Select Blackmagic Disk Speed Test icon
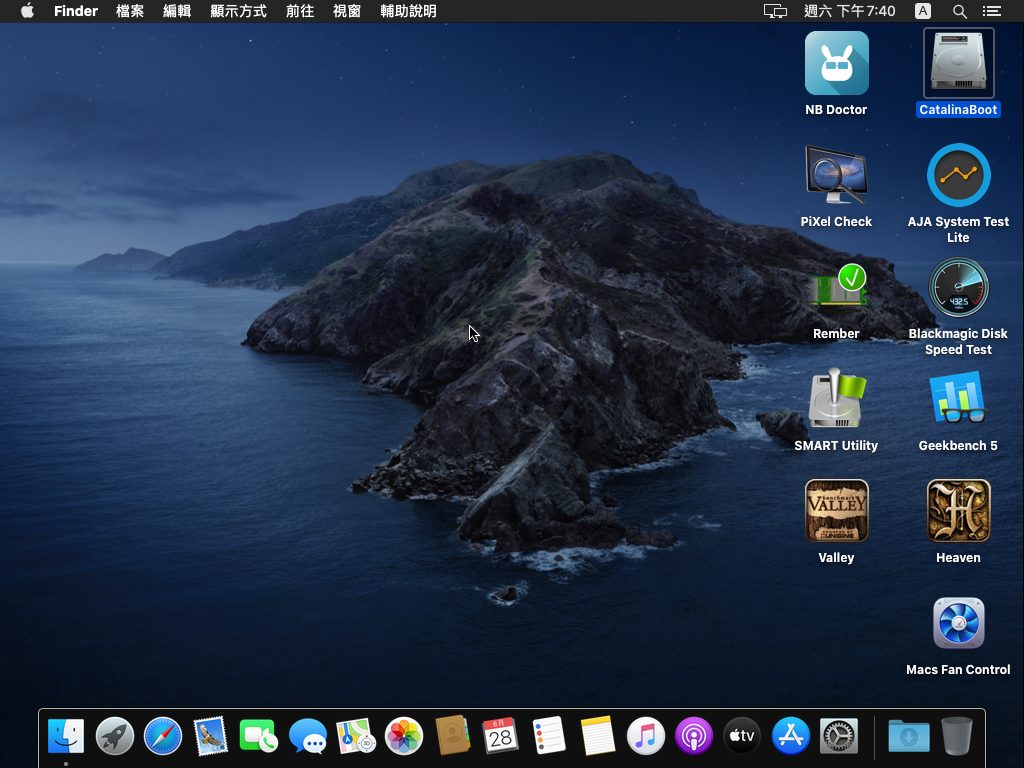Viewport: 1024px width, 768px height. [x=958, y=289]
